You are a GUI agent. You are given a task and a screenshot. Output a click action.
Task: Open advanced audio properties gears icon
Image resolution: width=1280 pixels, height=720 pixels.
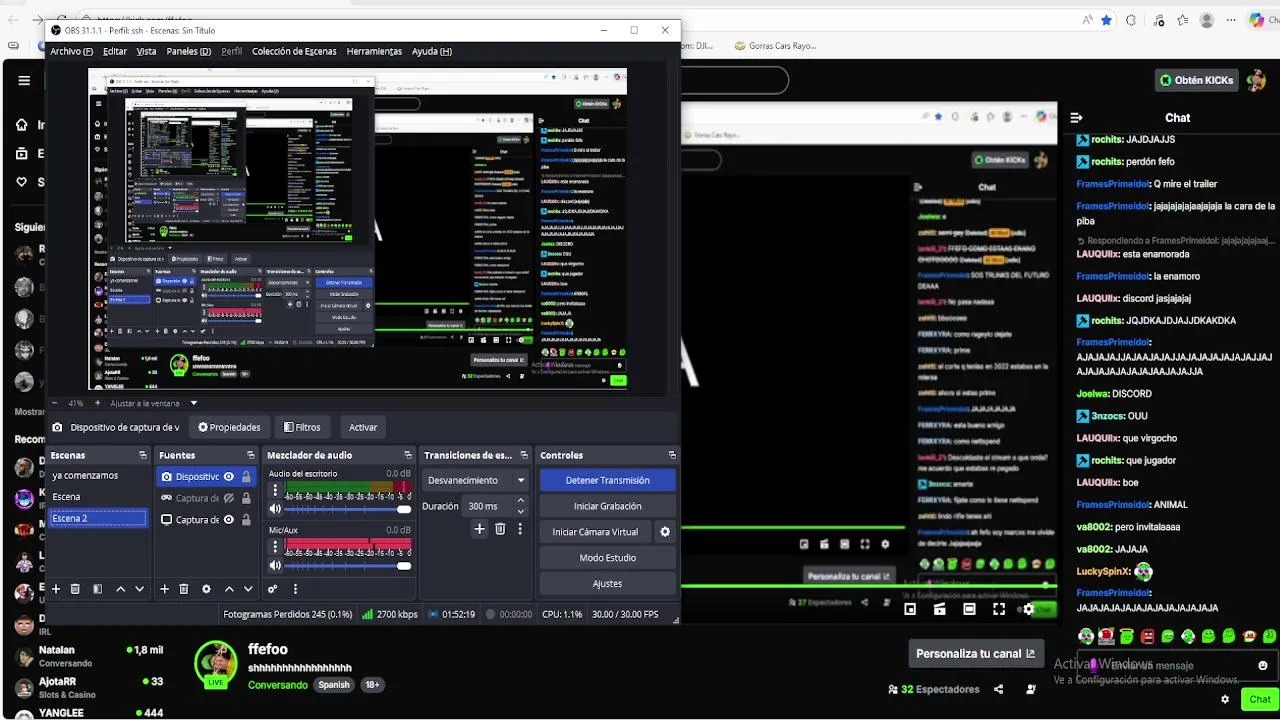click(x=273, y=589)
